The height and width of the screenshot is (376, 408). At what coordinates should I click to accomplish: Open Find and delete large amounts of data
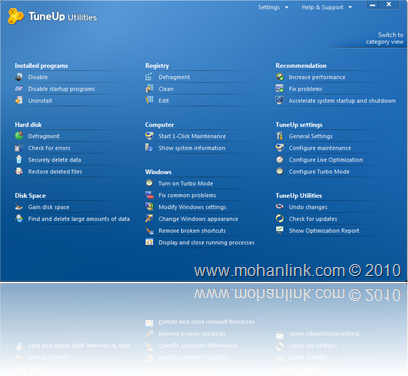79,219
